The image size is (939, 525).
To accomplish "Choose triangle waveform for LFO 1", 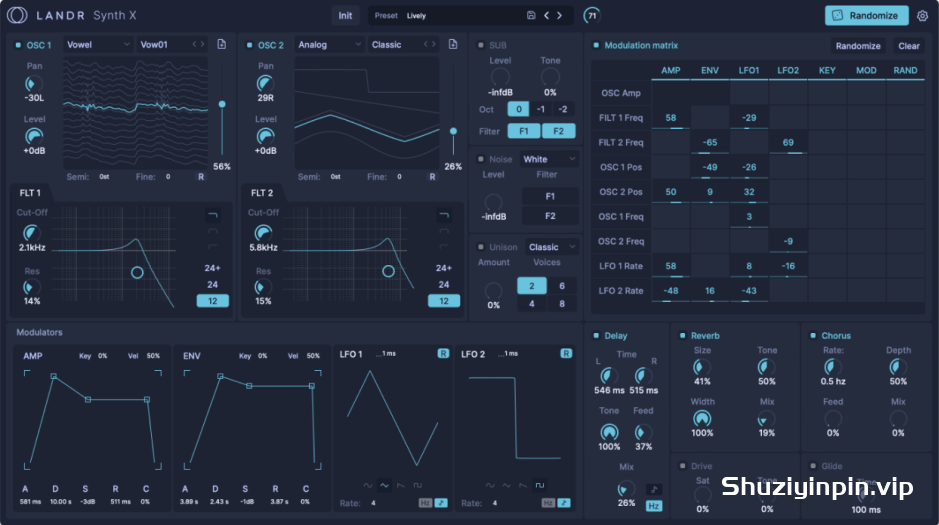I will 384,485.
